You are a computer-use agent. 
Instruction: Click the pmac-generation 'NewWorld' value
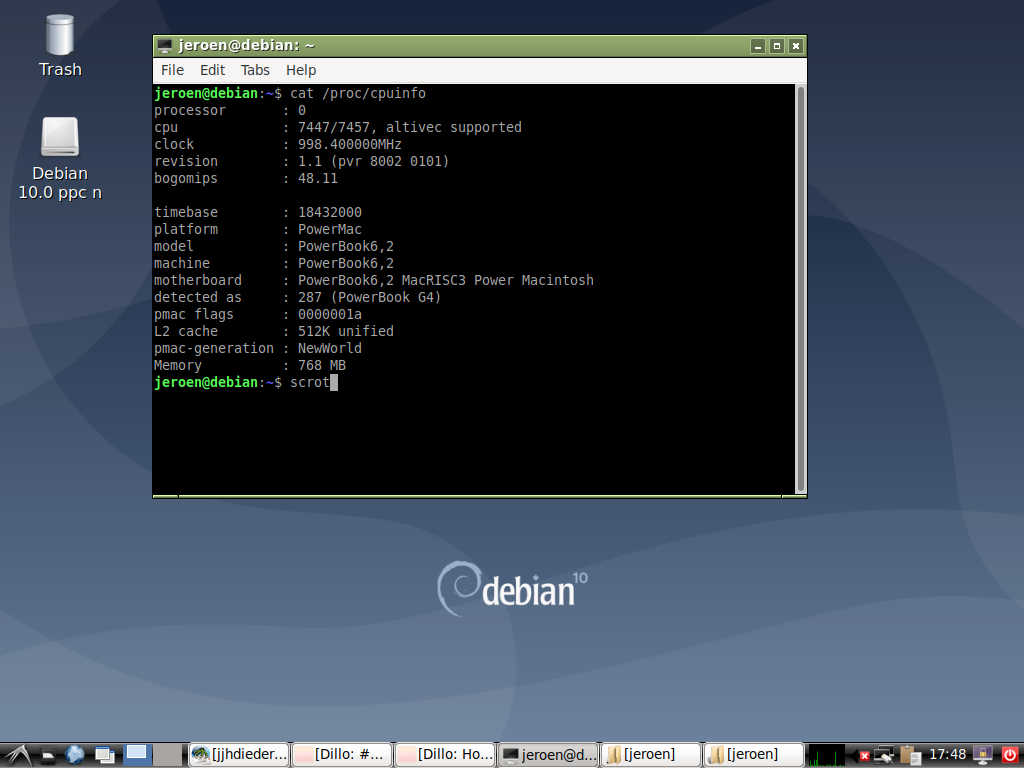(330, 348)
